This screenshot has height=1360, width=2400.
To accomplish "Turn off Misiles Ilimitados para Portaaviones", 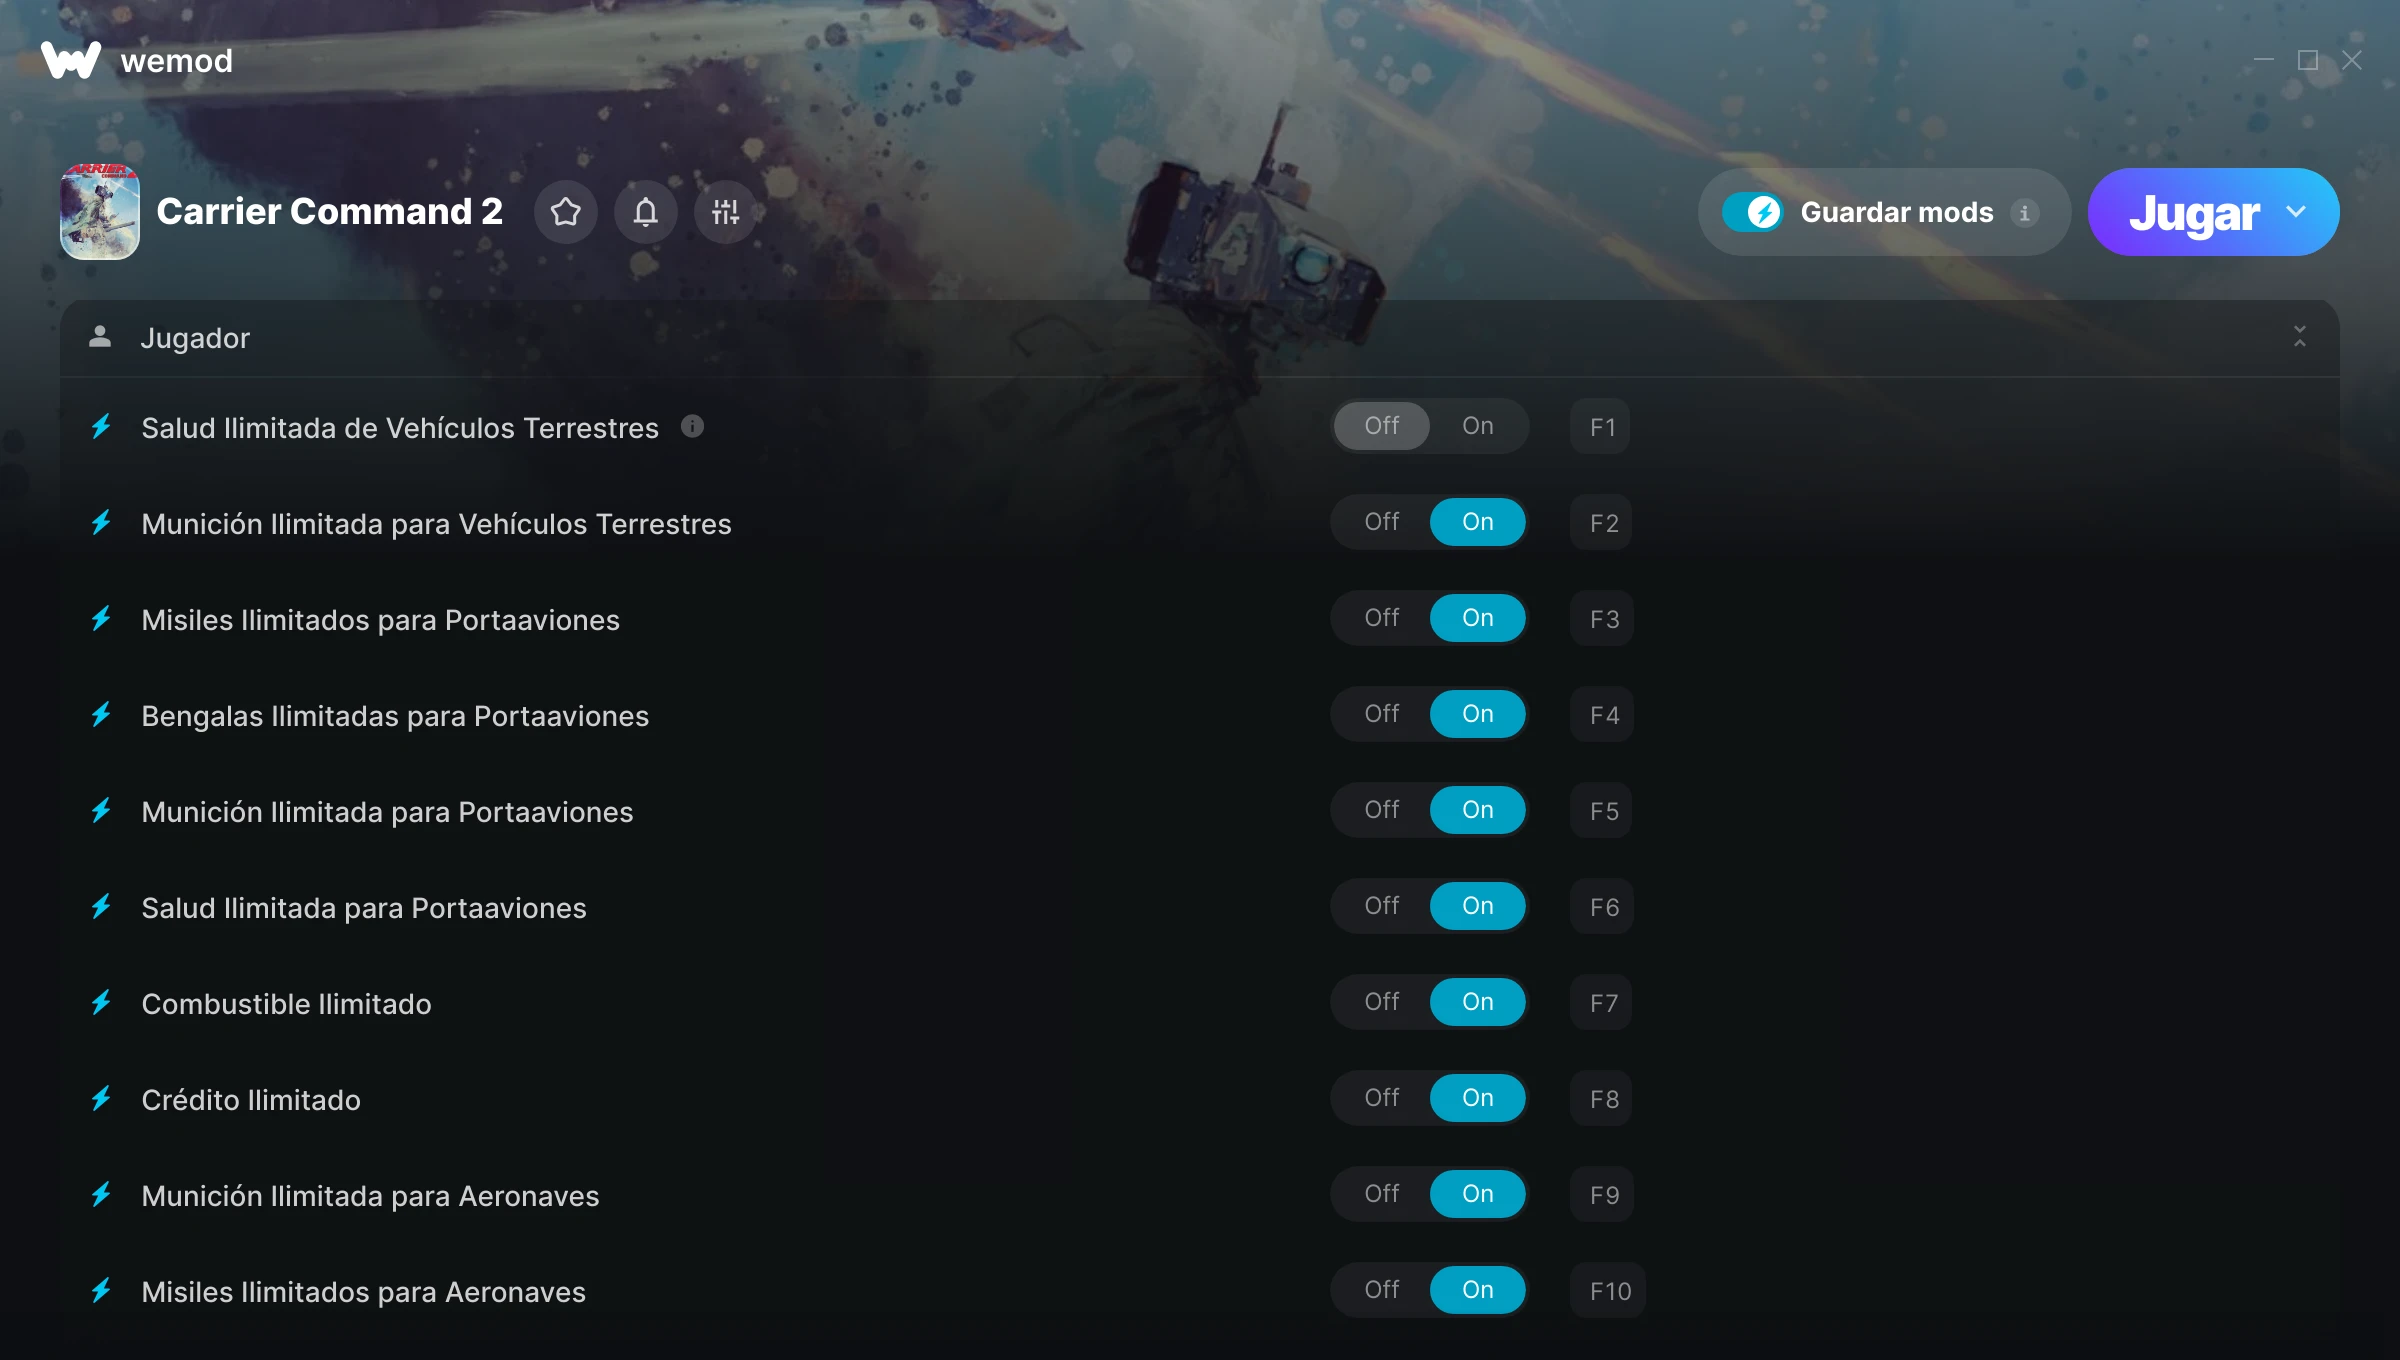I will pos(1382,618).
